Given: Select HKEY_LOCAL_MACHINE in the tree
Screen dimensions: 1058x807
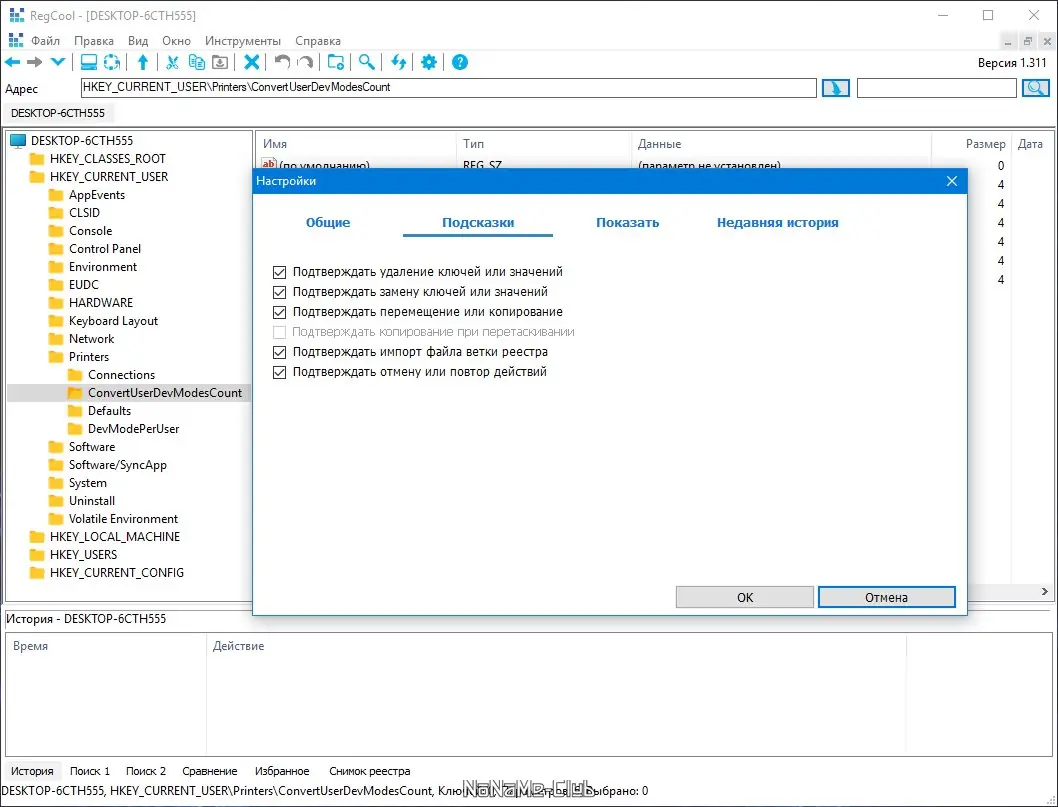Looking at the screenshot, I should tap(115, 536).
